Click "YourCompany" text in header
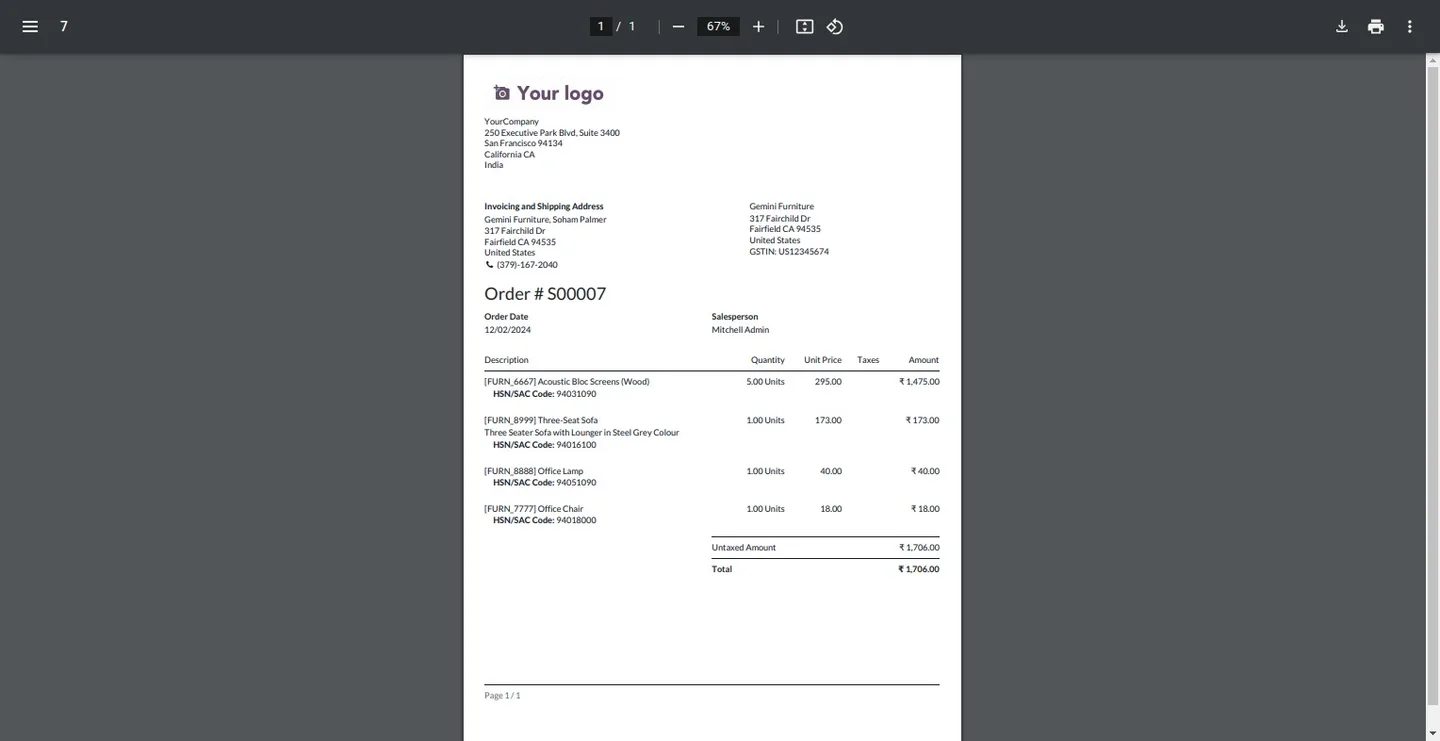The image size is (1440, 741). click(511, 122)
